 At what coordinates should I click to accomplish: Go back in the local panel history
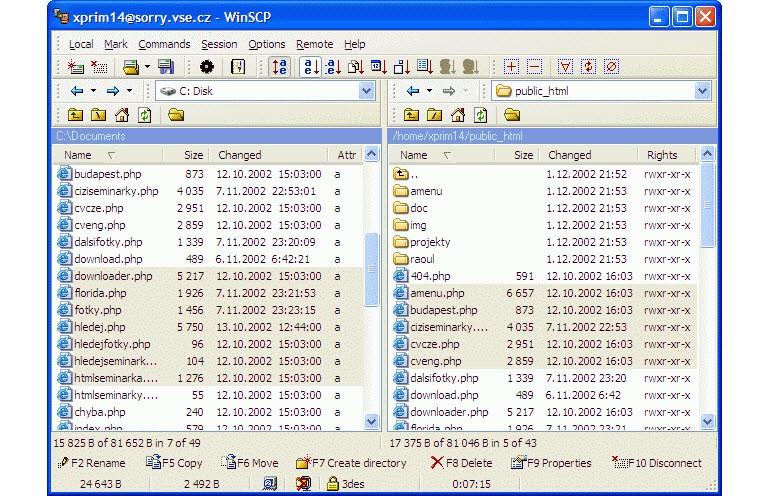pos(77,91)
